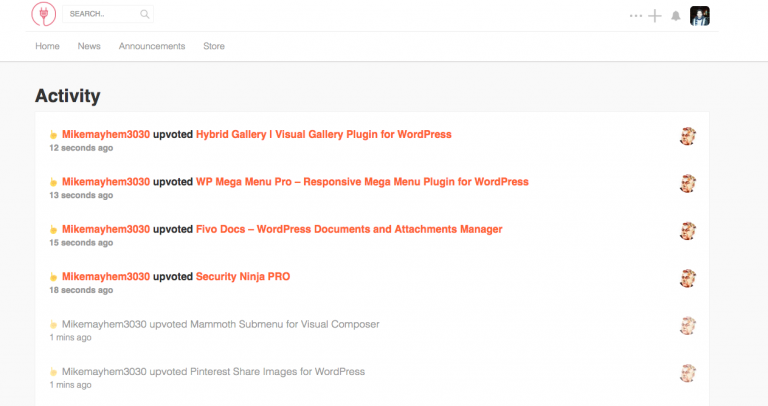Go to the Home menu item
Image resolution: width=768 pixels, height=406 pixels.
pyautogui.click(x=48, y=46)
